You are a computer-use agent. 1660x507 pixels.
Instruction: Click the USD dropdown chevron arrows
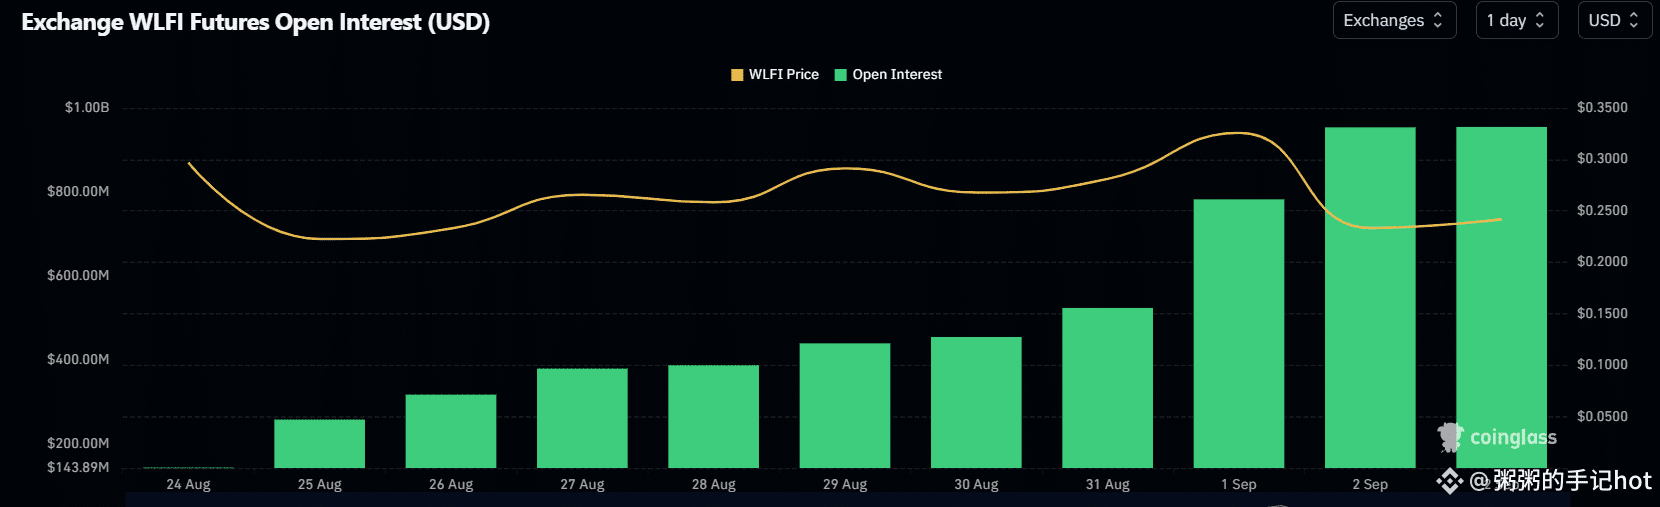click(1634, 20)
